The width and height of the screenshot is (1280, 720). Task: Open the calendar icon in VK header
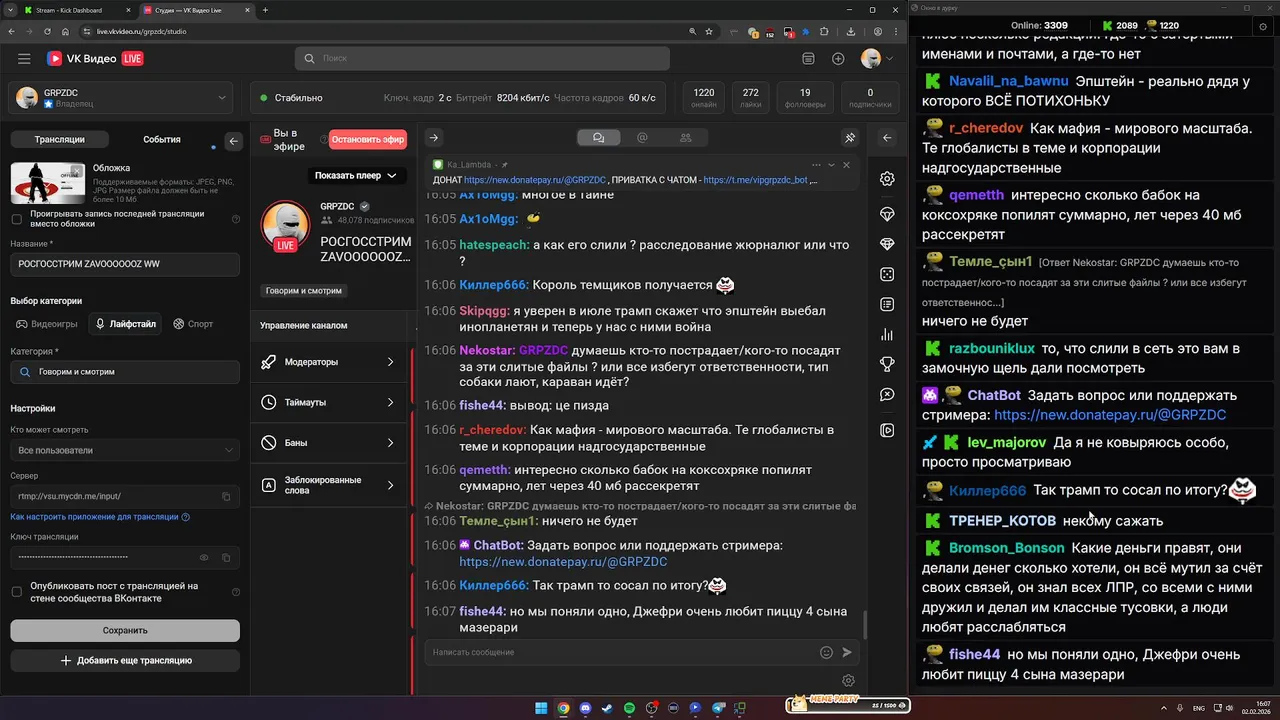tap(809, 59)
